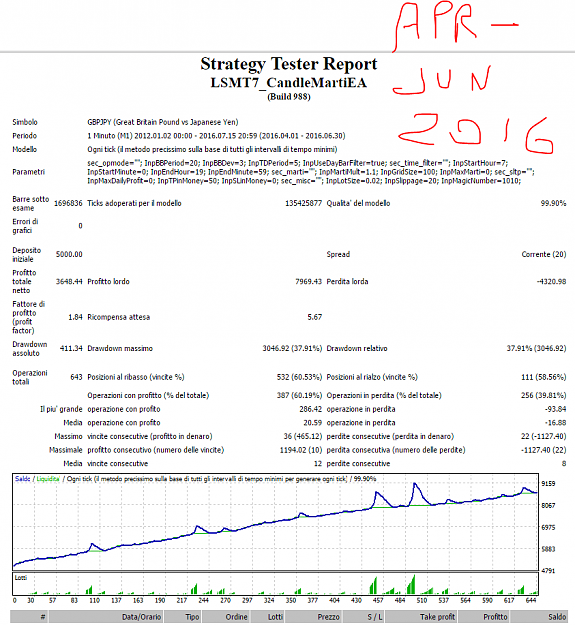Select max consecutive profit '1194.02 (10)'
This screenshot has width=575, height=625.
[x=301, y=450]
